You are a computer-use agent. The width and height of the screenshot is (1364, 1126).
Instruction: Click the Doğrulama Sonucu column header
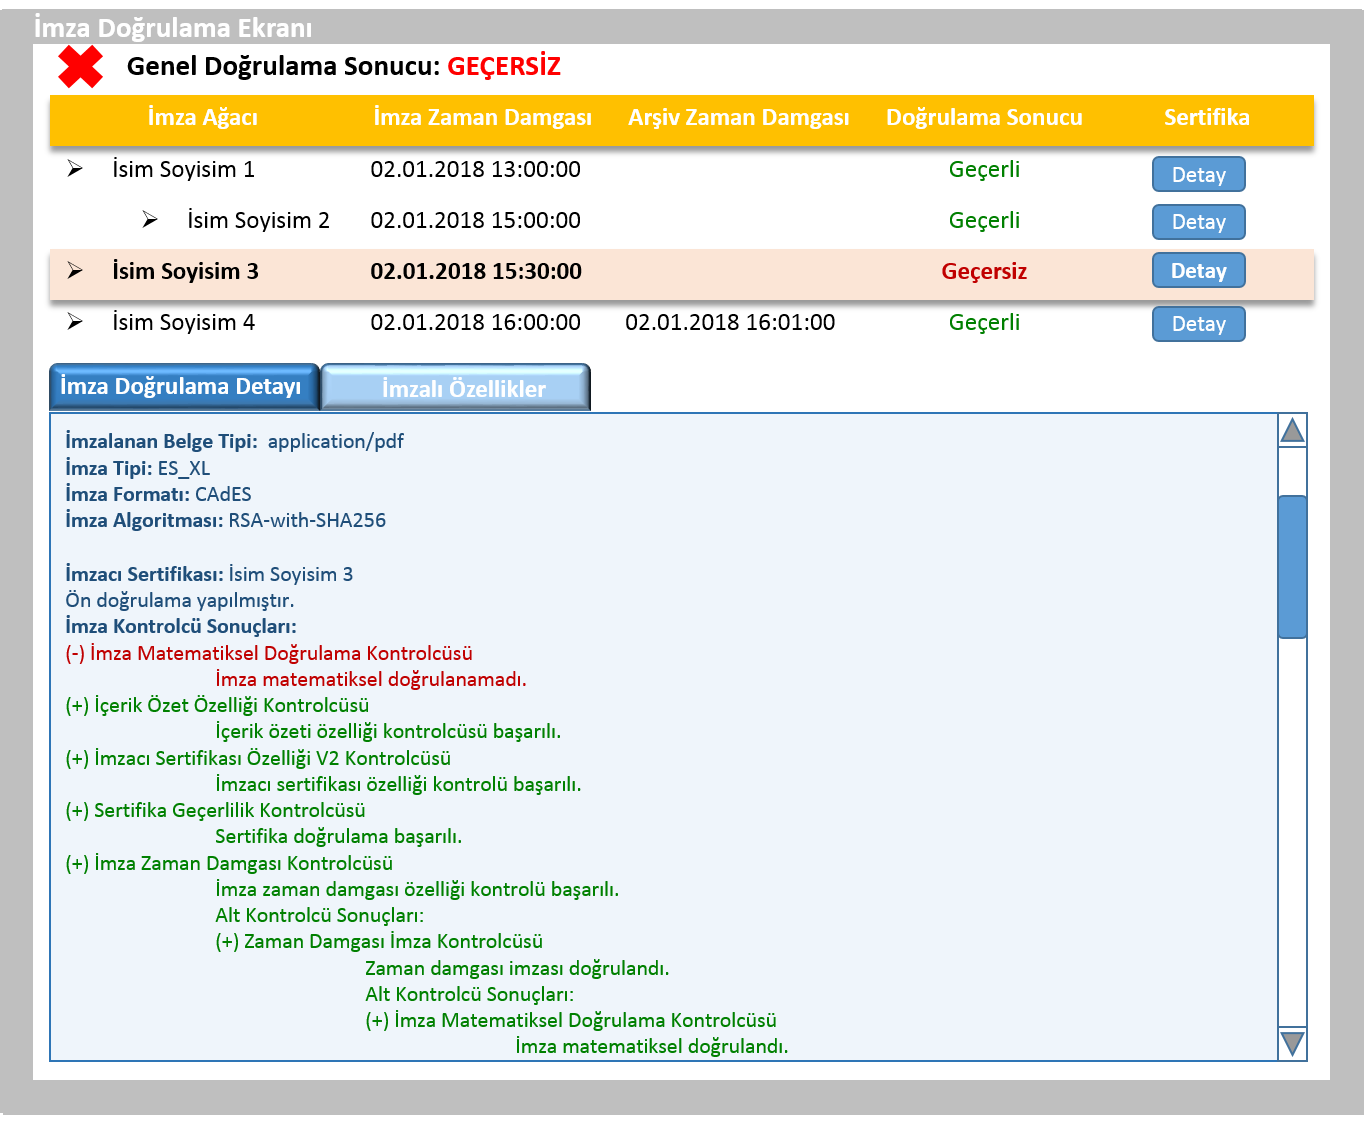(x=984, y=118)
